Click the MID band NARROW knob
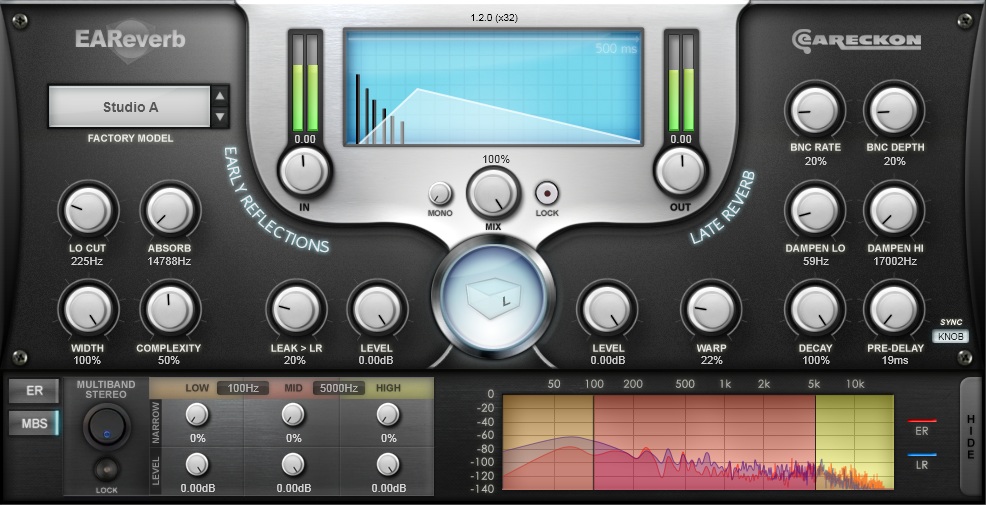 coord(293,414)
